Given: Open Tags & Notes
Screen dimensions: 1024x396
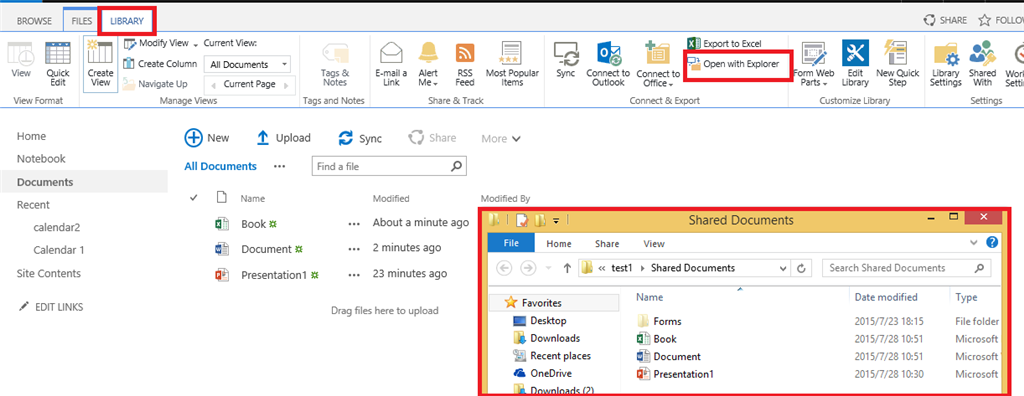Looking at the screenshot, I should [x=335, y=64].
